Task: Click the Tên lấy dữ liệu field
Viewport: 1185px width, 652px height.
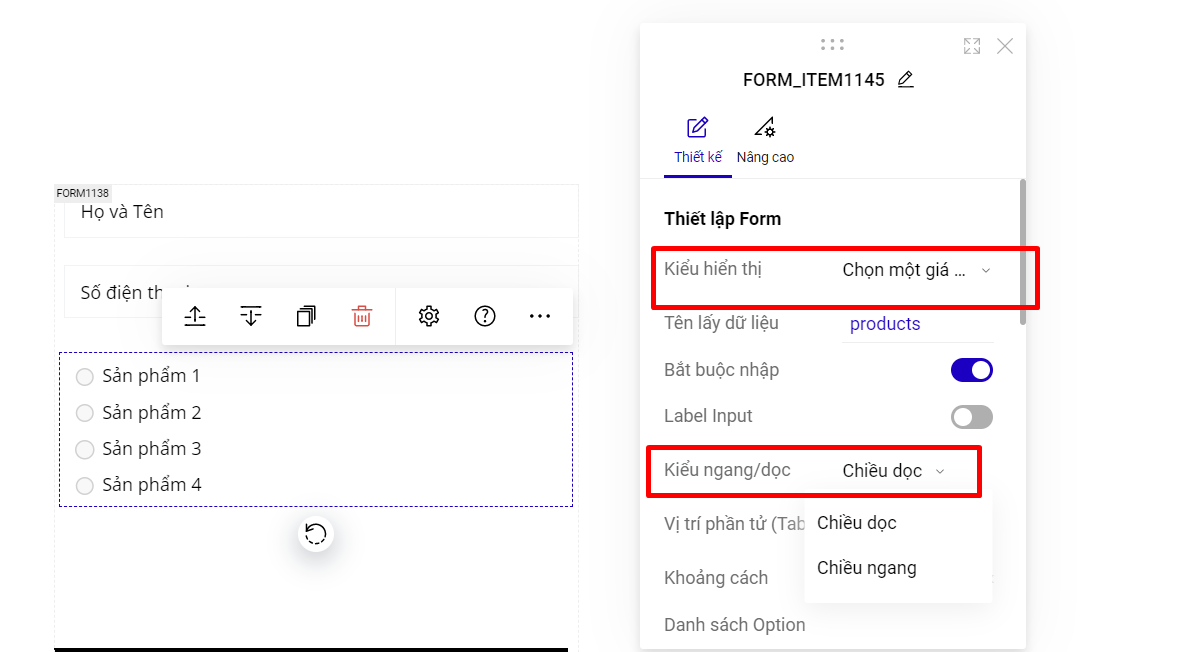Action: tap(916, 324)
